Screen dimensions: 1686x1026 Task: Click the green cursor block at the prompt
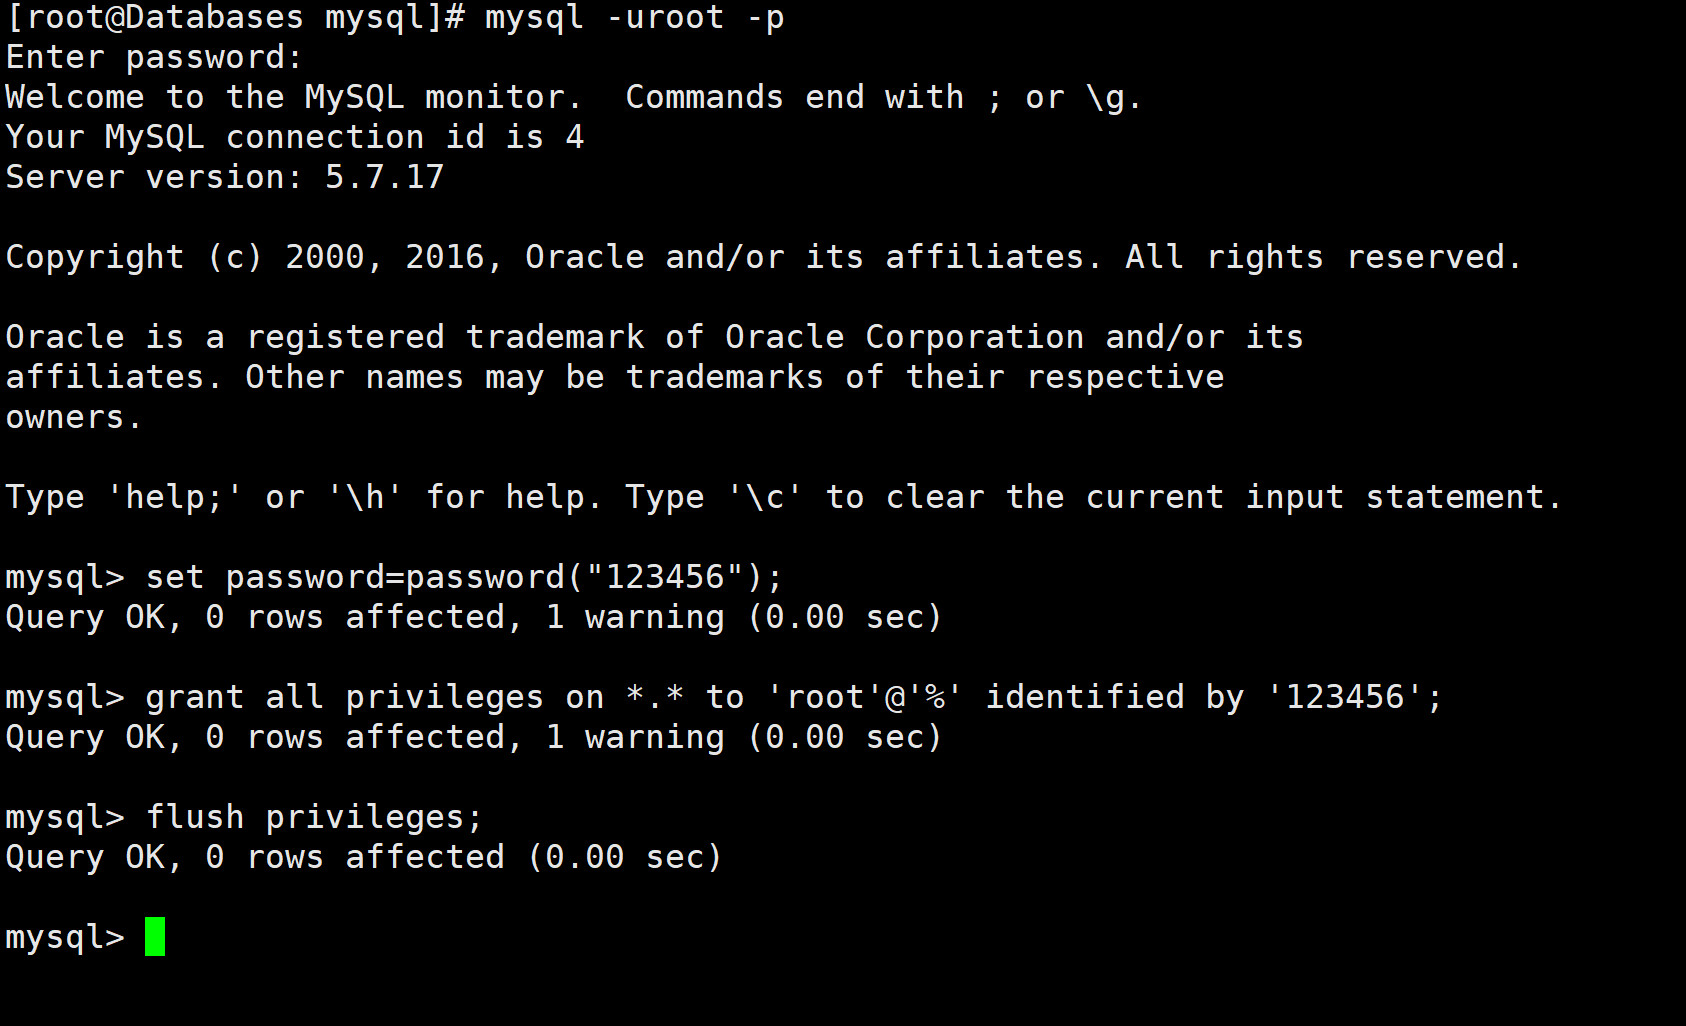155,937
